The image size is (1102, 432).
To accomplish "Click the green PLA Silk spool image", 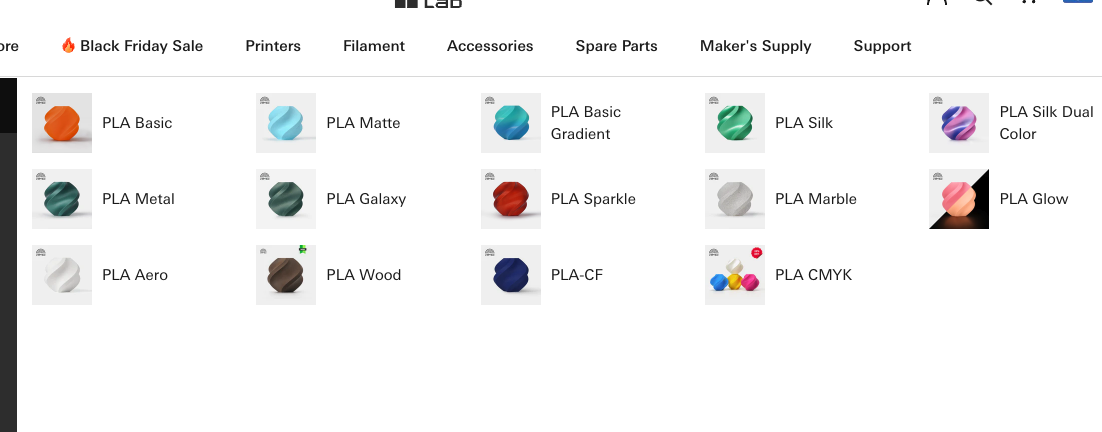I will [735, 123].
